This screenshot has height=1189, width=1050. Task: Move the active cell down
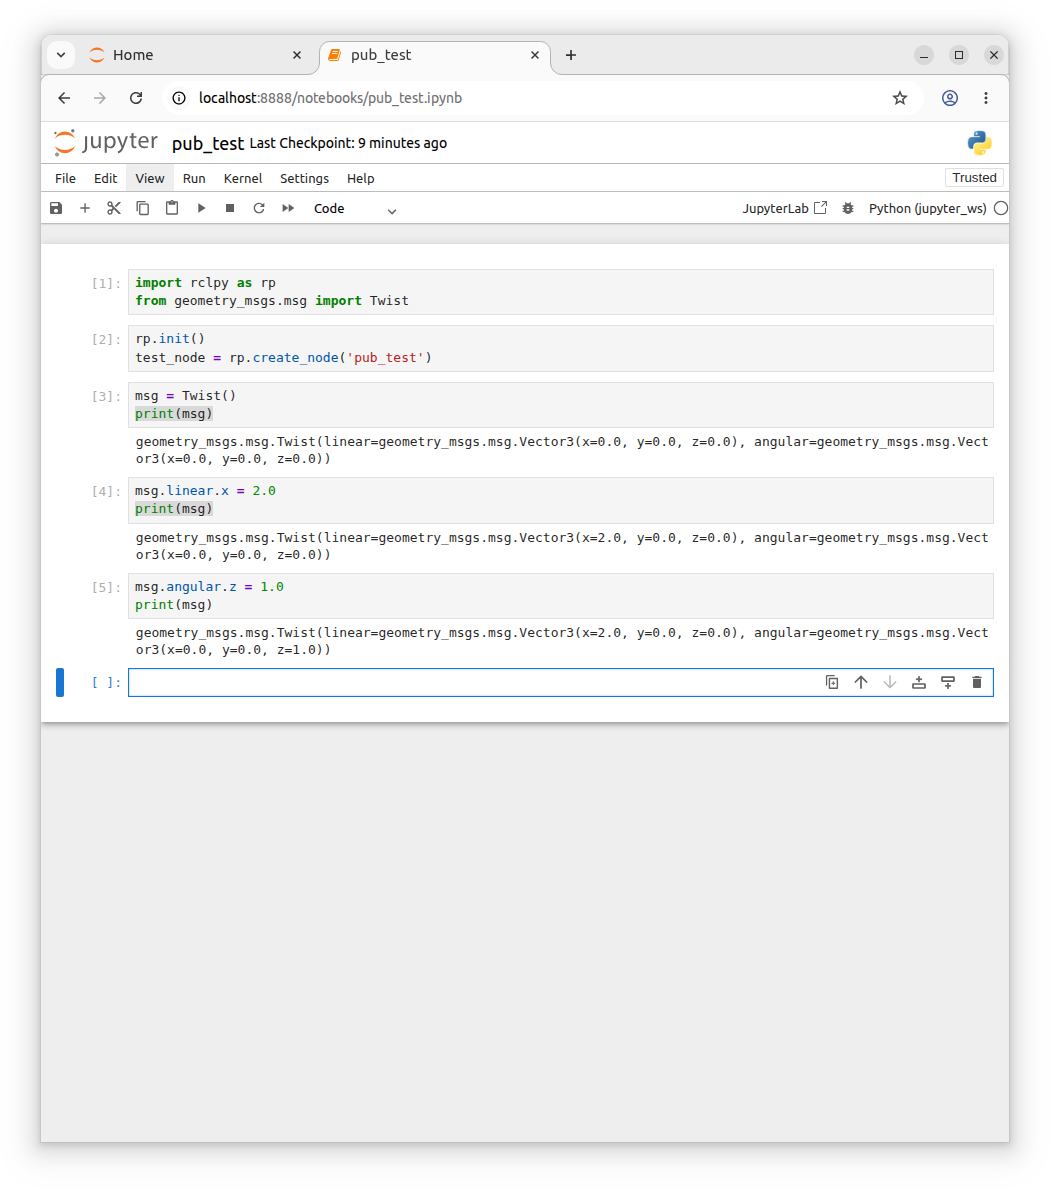pyautogui.click(x=890, y=682)
